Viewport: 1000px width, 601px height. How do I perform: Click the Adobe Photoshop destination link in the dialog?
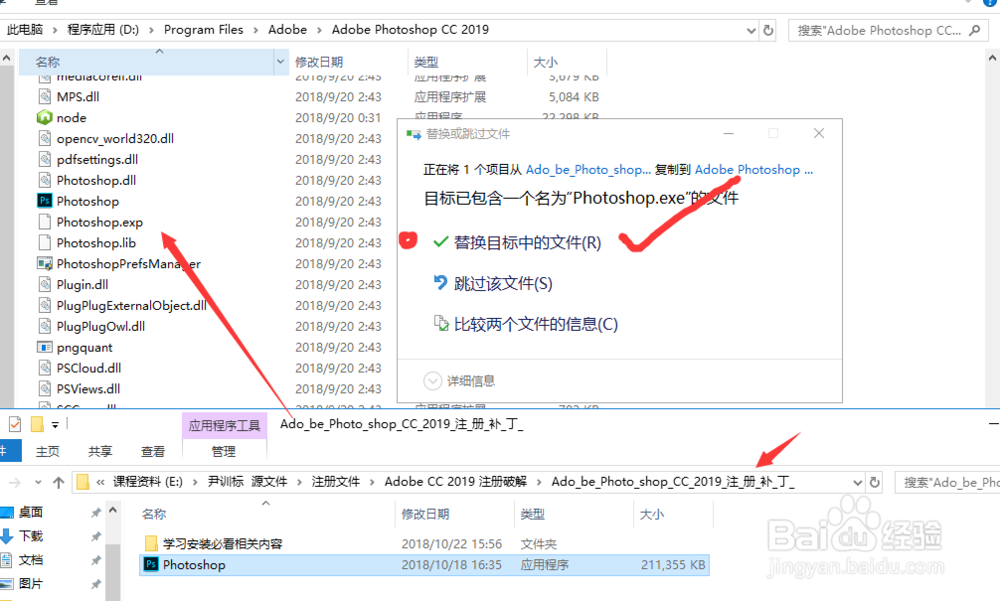(x=754, y=170)
